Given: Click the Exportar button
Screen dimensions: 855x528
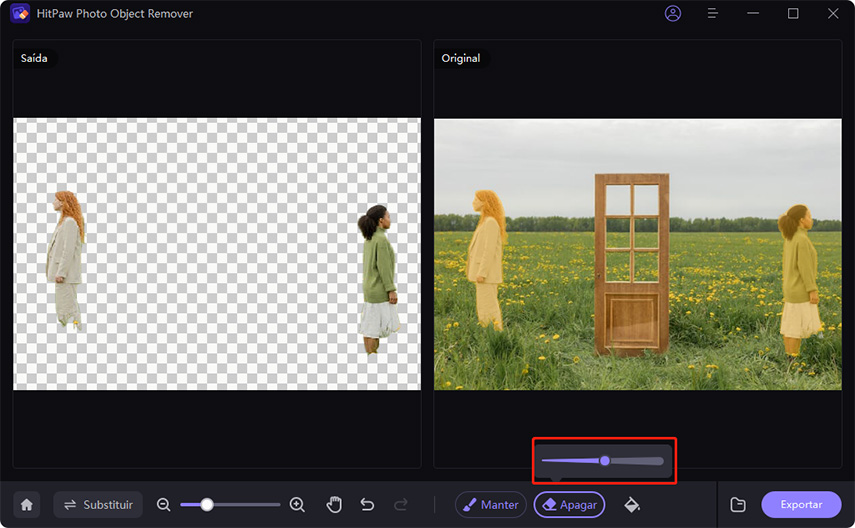Looking at the screenshot, I should click(801, 505).
